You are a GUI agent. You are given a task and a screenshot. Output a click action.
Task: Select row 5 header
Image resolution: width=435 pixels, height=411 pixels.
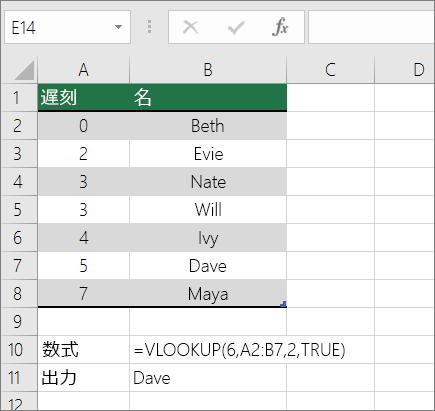pos(19,210)
